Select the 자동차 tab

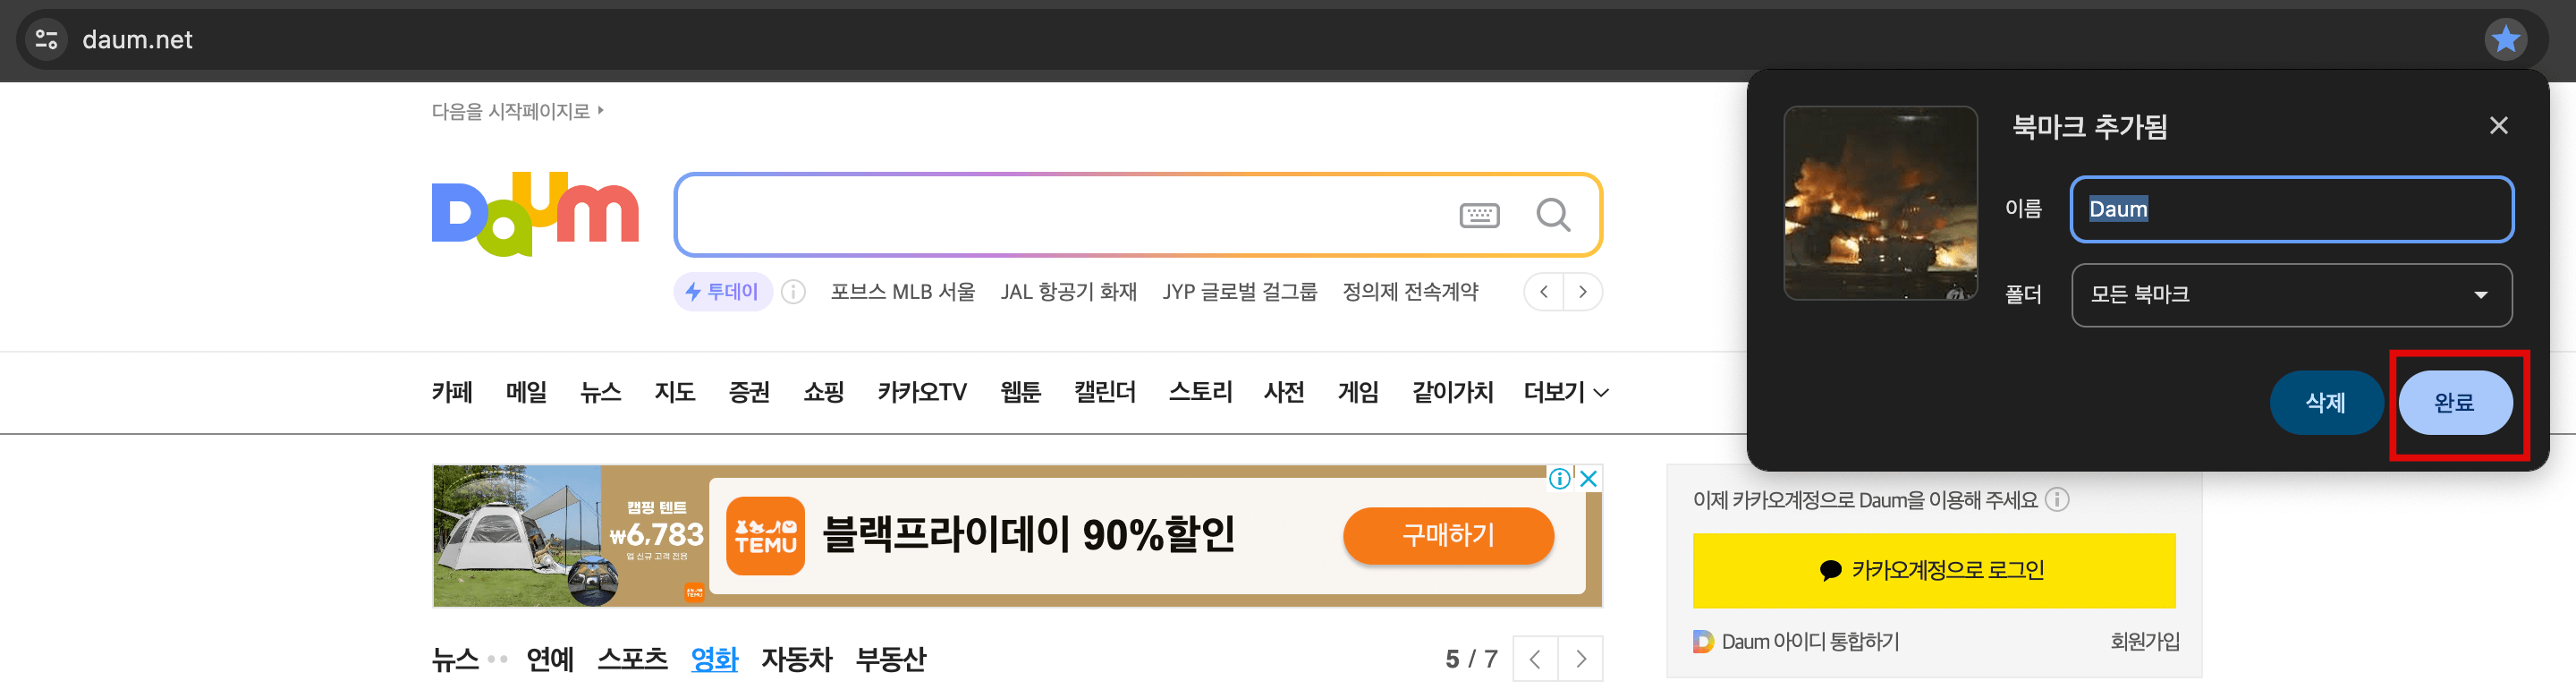click(796, 659)
